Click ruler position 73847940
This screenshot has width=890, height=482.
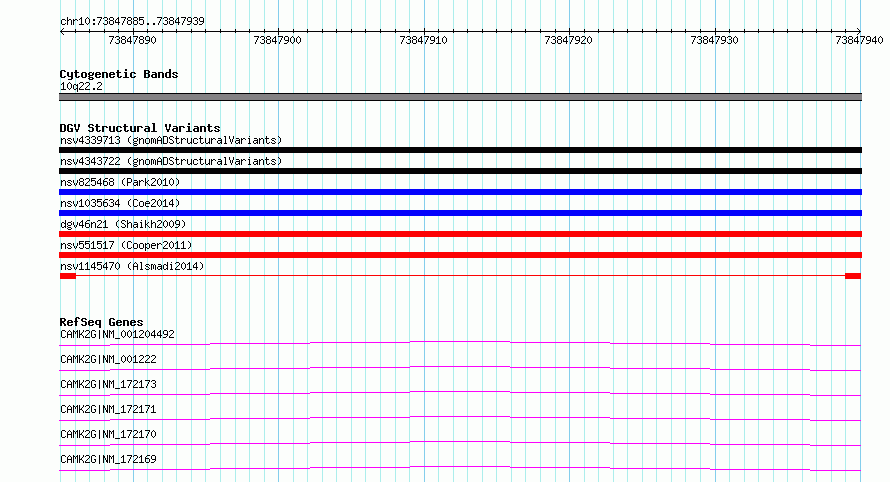click(859, 40)
